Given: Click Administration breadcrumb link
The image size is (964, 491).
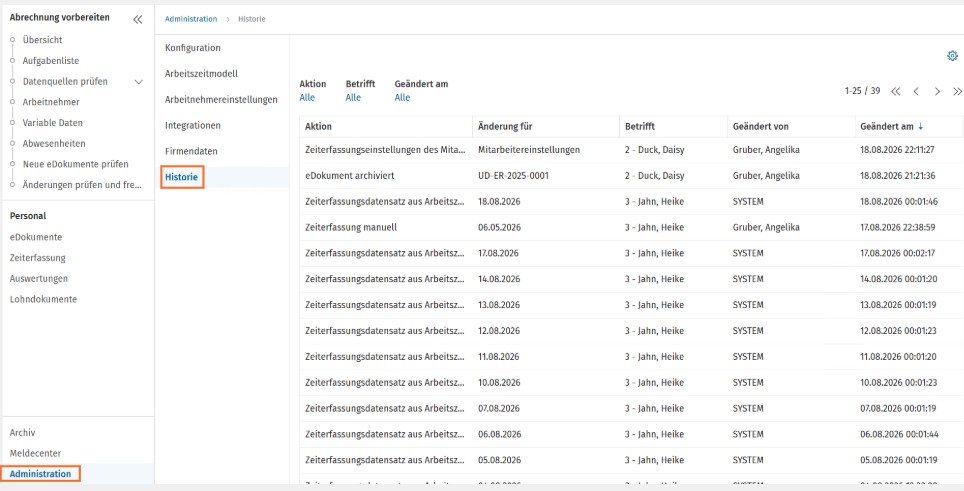Looking at the screenshot, I should [x=191, y=19].
